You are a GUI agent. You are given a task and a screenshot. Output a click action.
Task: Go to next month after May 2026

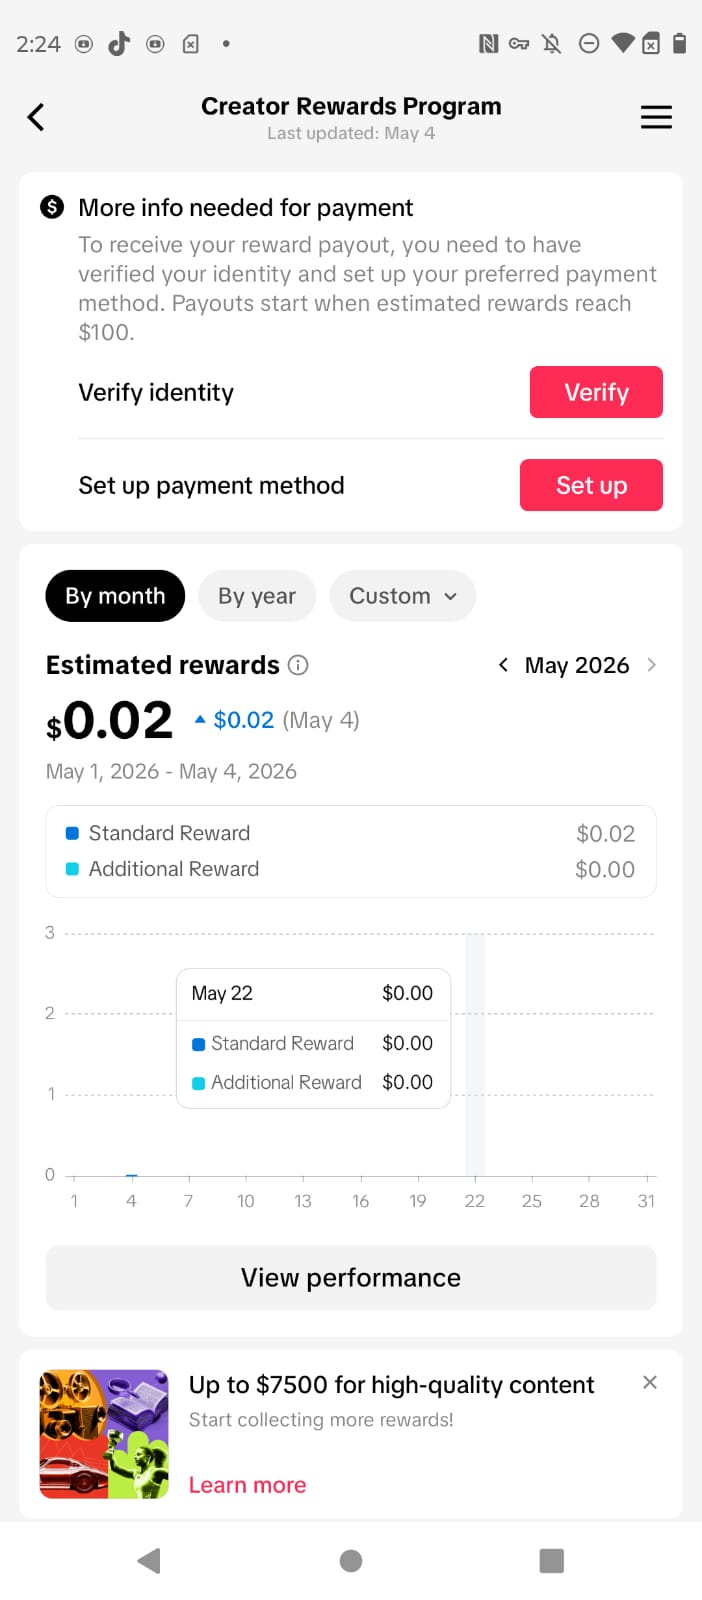[x=652, y=665]
